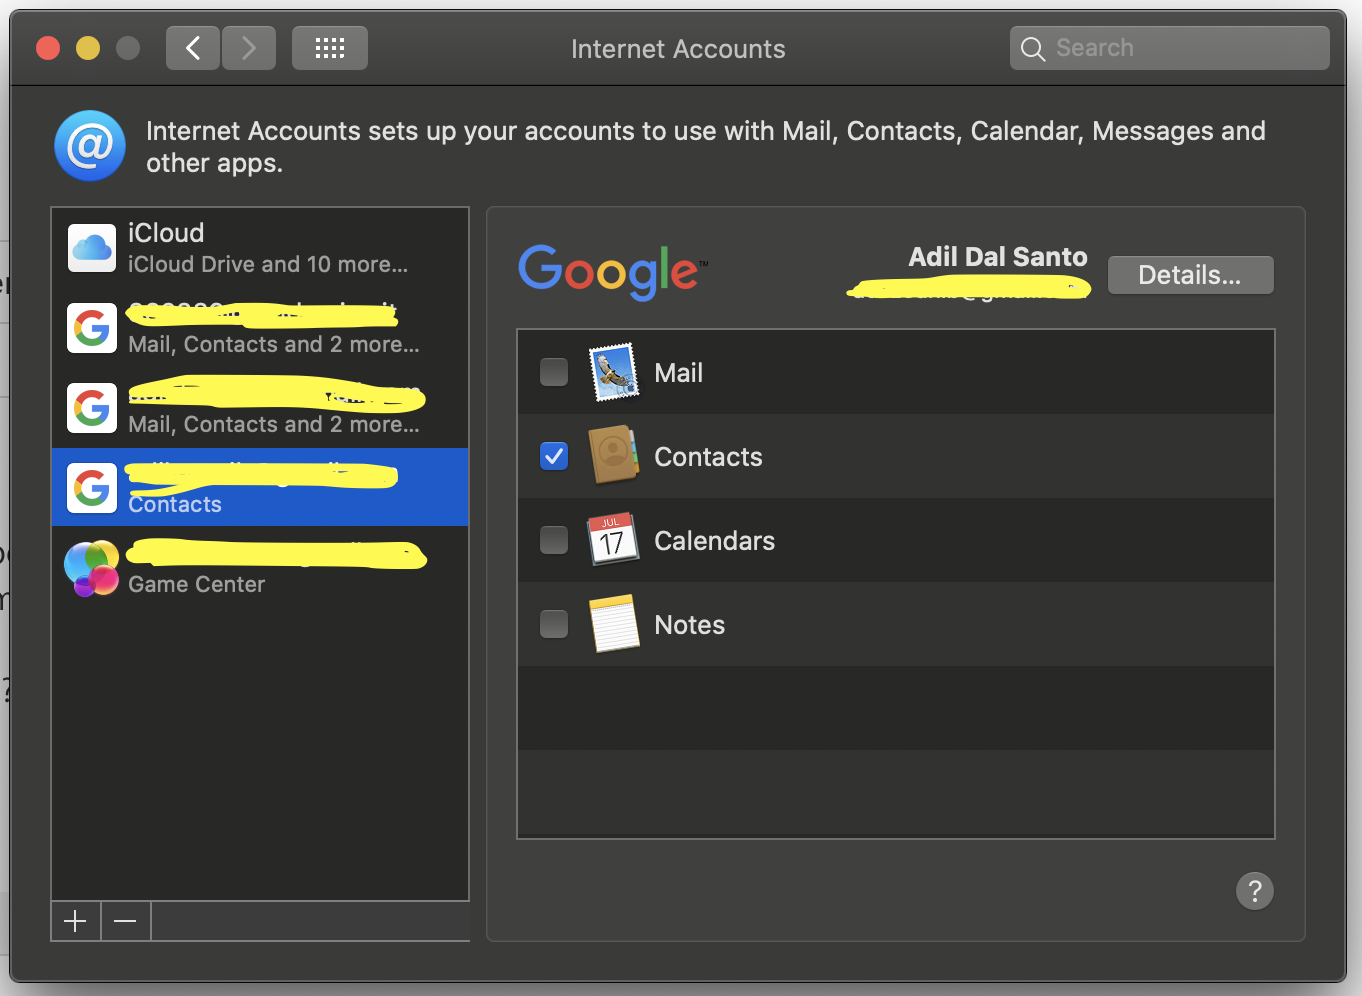Viewport: 1362px width, 996px height.
Task: Uncheck the Contacts checkbox
Action: (x=554, y=456)
